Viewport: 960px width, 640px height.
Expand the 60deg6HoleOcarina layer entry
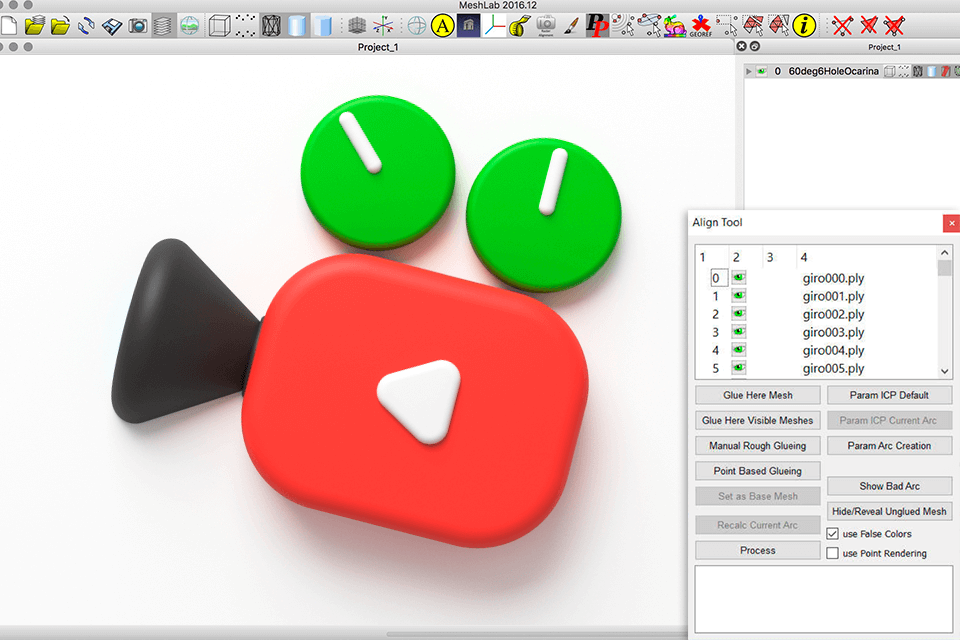[x=749, y=72]
